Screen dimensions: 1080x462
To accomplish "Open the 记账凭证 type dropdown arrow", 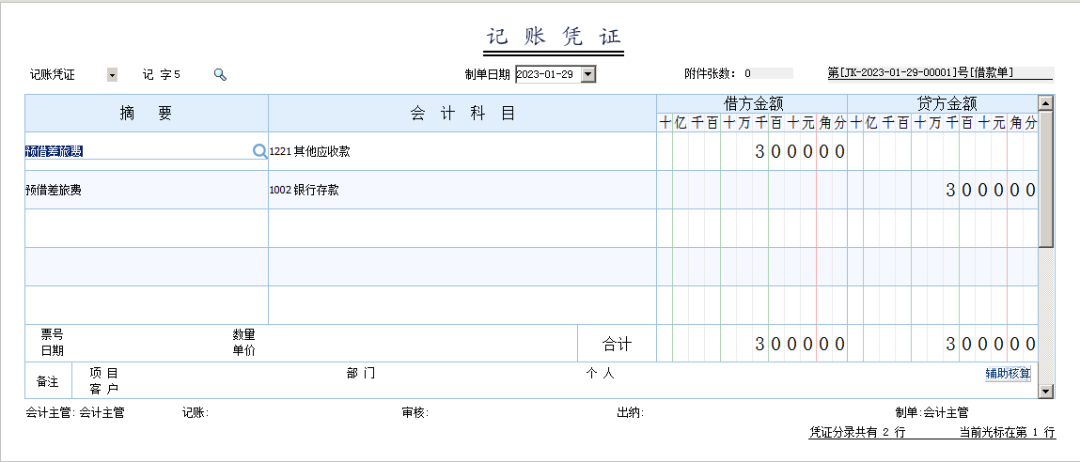I will 112,74.
